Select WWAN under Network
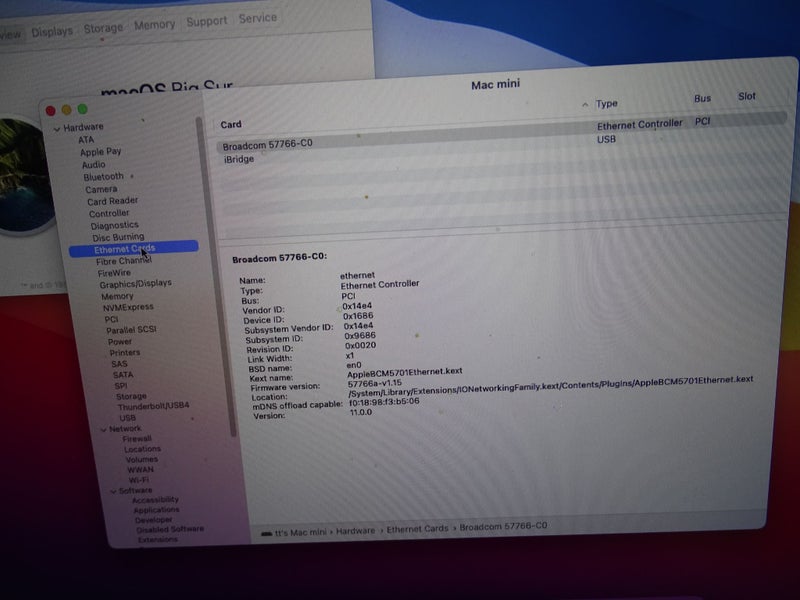This screenshot has height=600, width=800. pyautogui.click(x=140, y=470)
